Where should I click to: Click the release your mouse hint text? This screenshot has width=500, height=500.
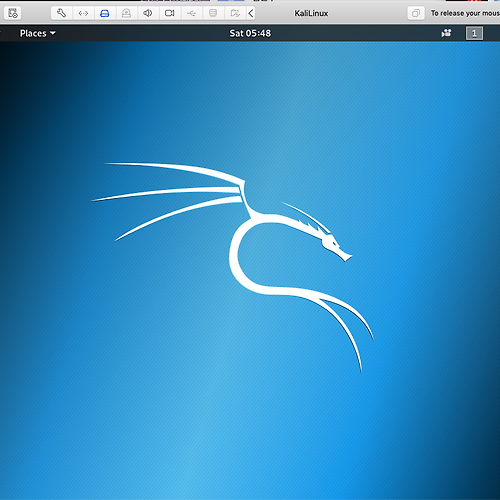(465, 13)
